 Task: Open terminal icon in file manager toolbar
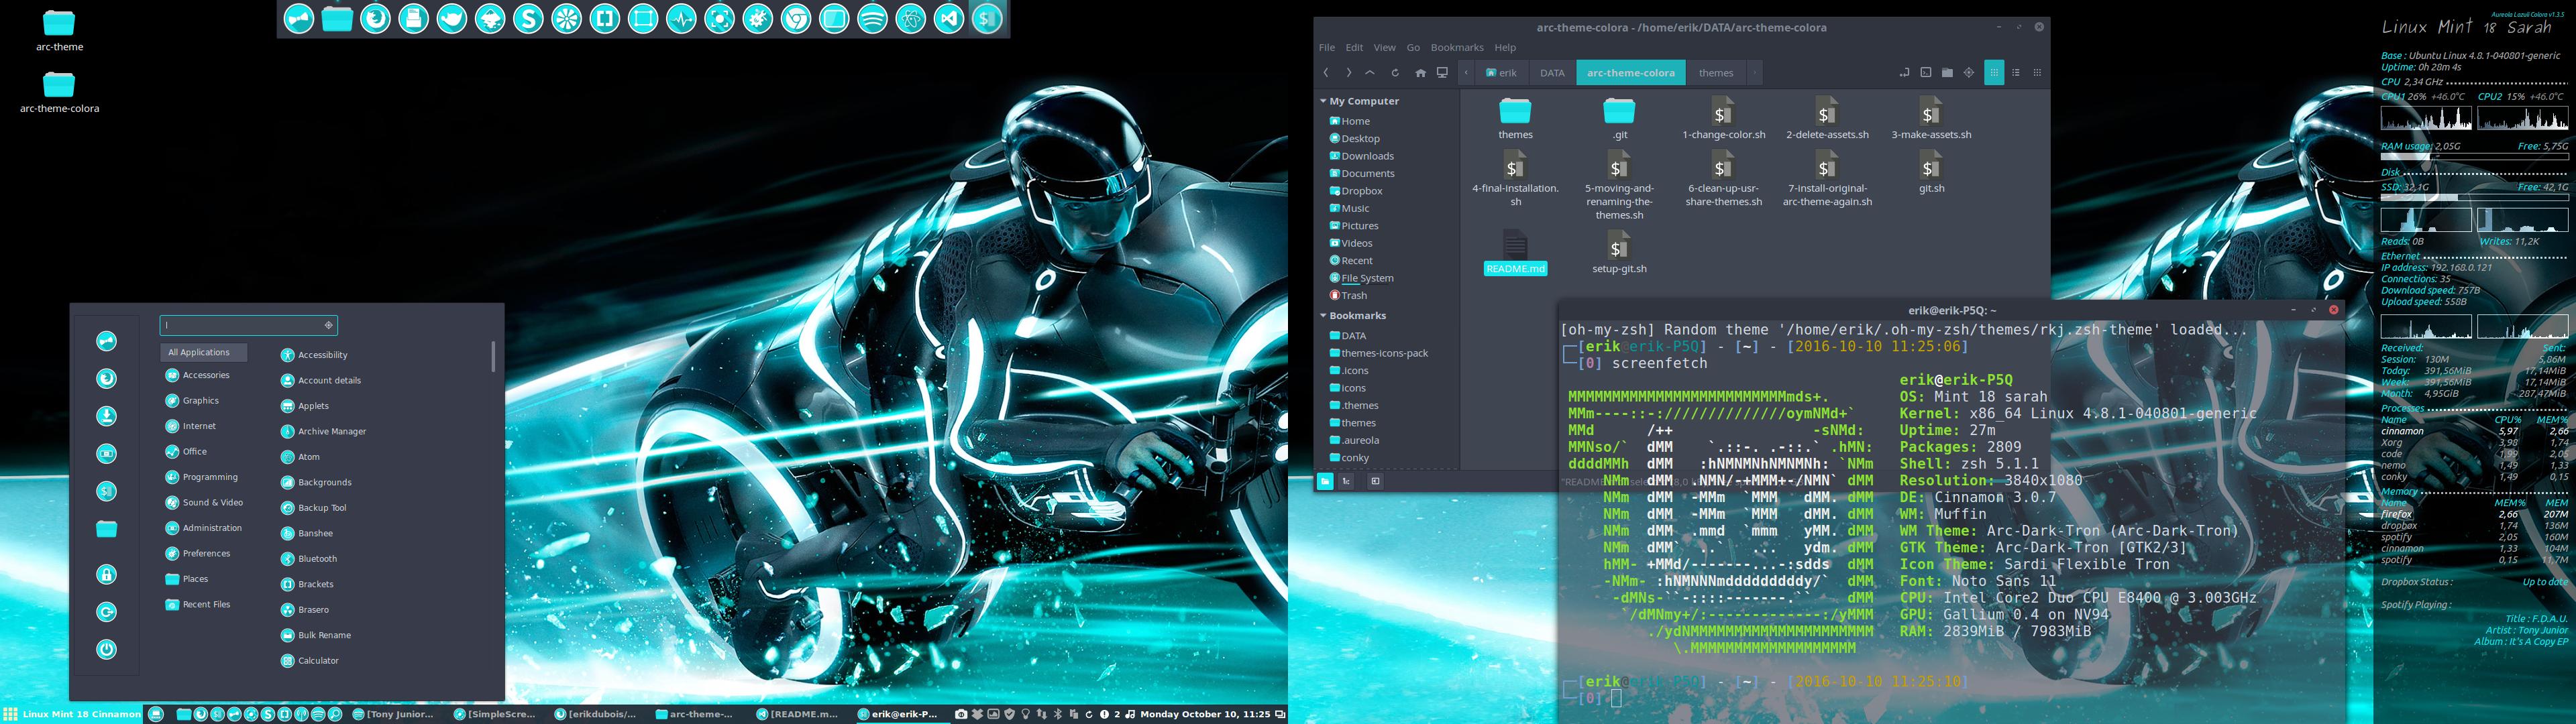(1925, 73)
